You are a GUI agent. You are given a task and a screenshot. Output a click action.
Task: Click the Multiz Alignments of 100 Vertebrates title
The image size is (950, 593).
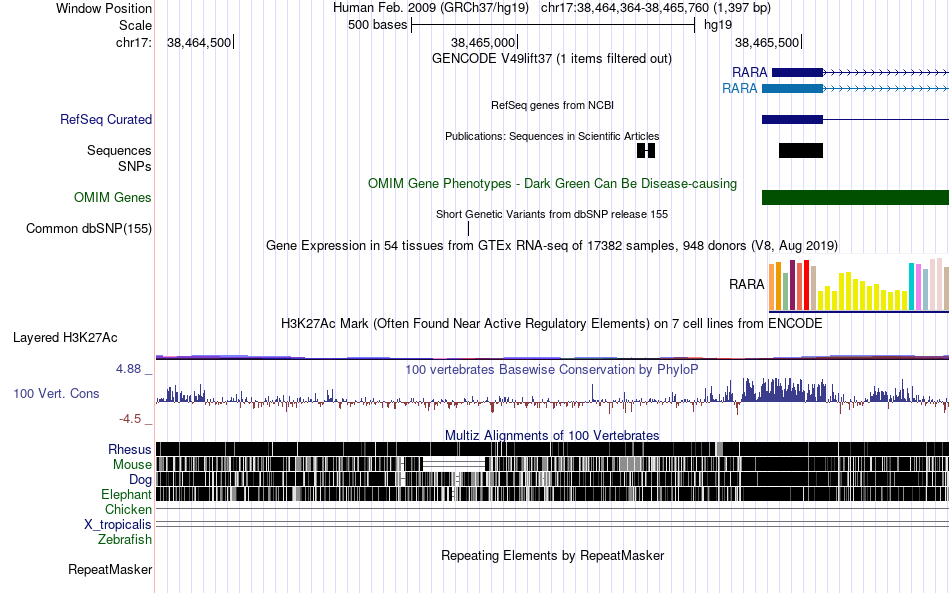tap(552, 436)
